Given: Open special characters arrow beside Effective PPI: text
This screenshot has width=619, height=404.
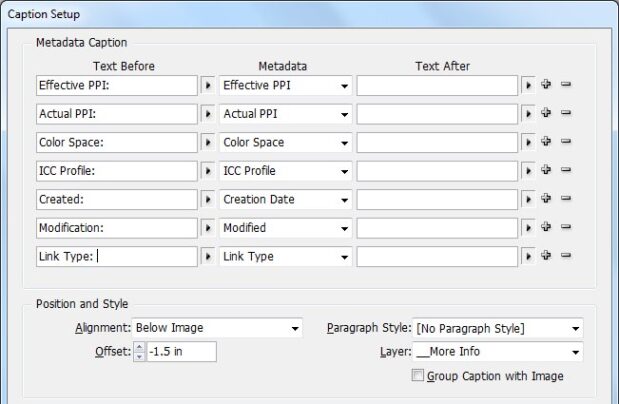Looking at the screenshot, I should [208, 85].
